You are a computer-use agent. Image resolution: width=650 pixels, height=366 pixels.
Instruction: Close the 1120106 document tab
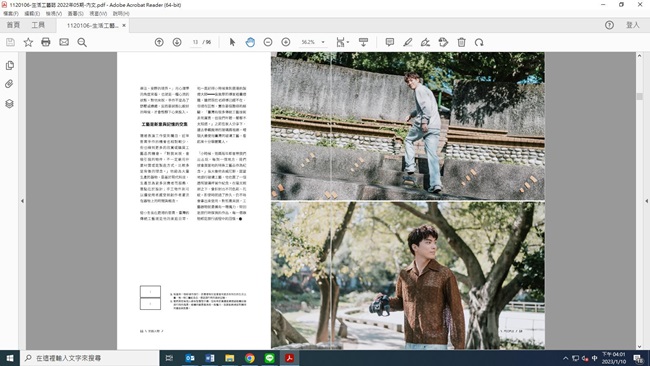coord(124,26)
